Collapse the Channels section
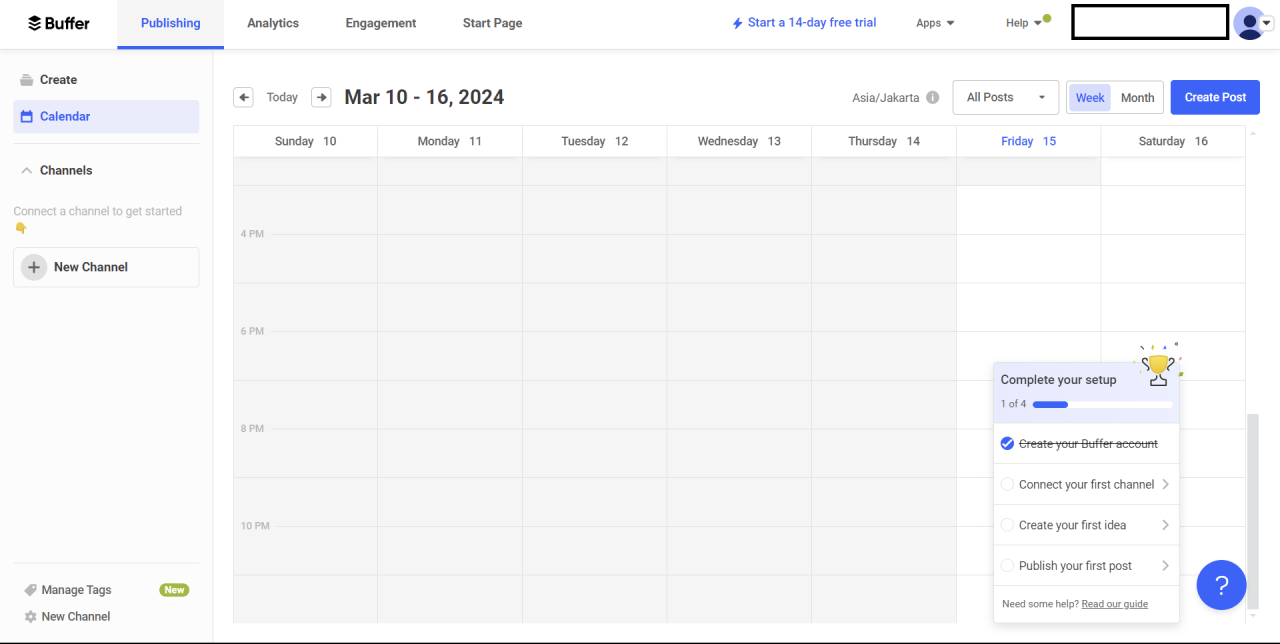1280x644 pixels. [x=27, y=171]
